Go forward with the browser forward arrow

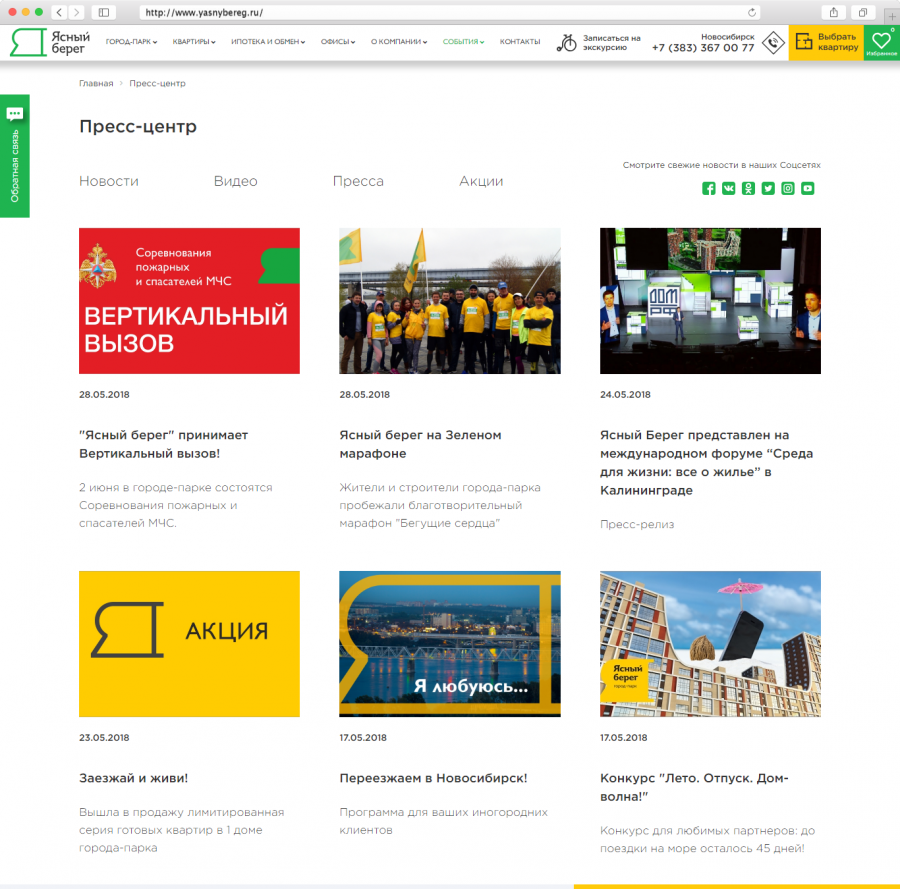pyautogui.click(x=76, y=12)
